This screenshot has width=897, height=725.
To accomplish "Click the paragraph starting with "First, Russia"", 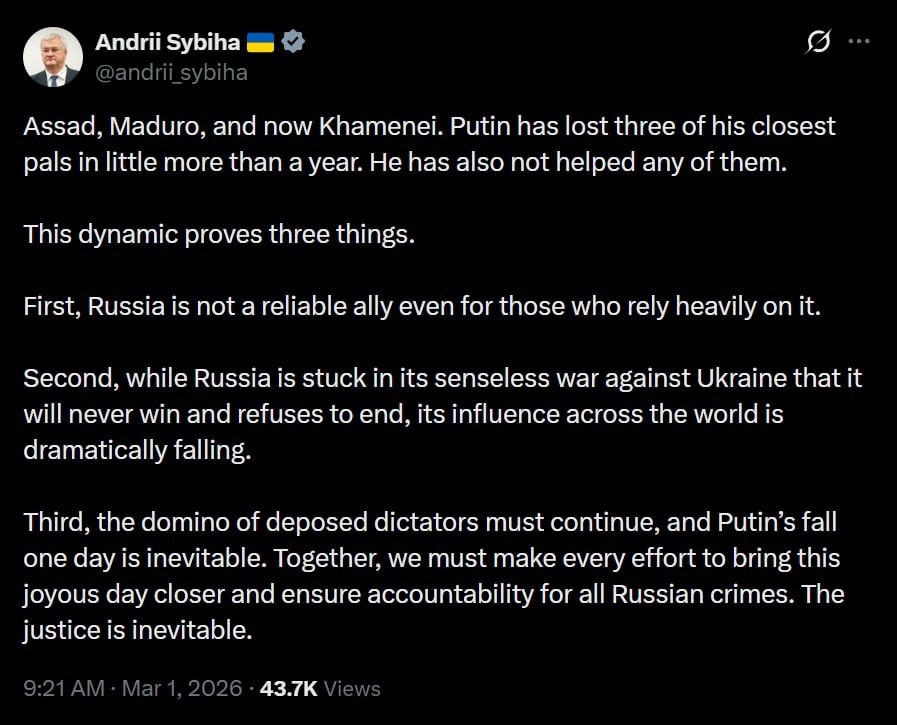I will (x=421, y=306).
